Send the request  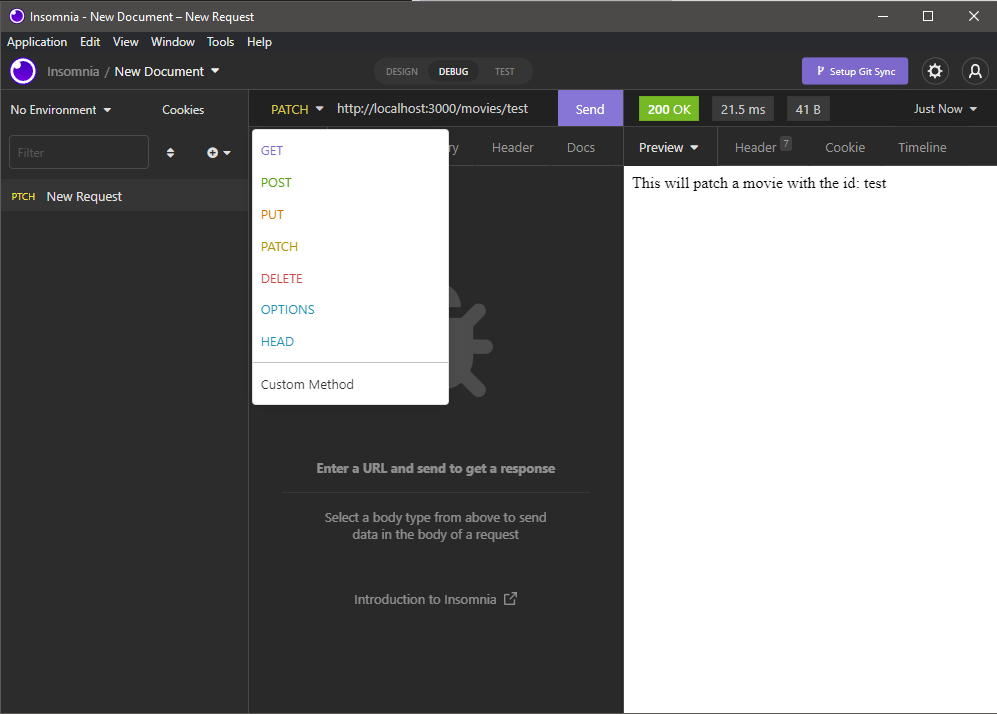point(590,109)
